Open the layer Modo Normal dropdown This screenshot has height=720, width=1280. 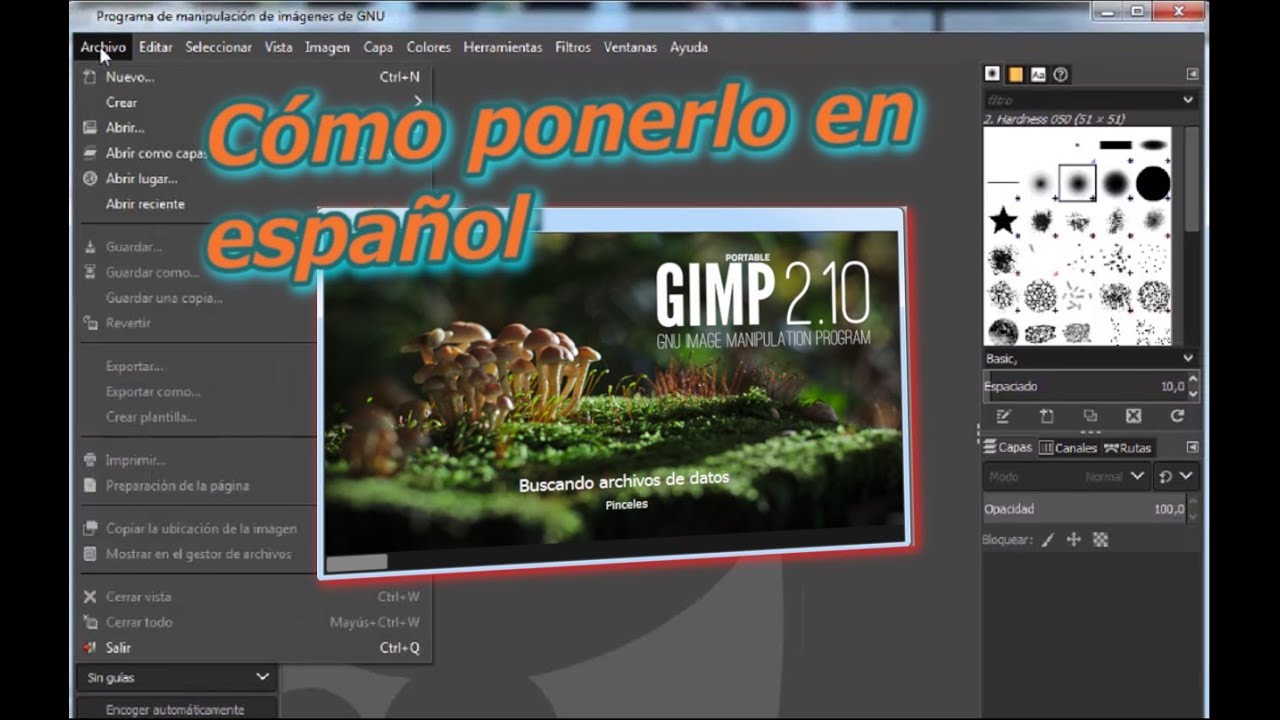1066,477
